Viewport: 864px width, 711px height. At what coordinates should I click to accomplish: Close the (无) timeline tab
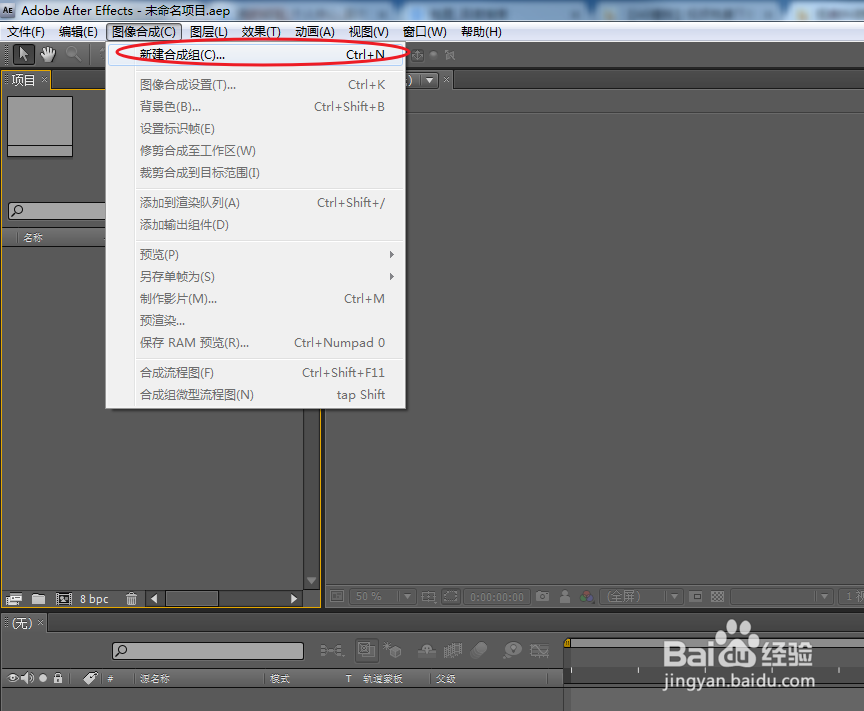click(40, 623)
